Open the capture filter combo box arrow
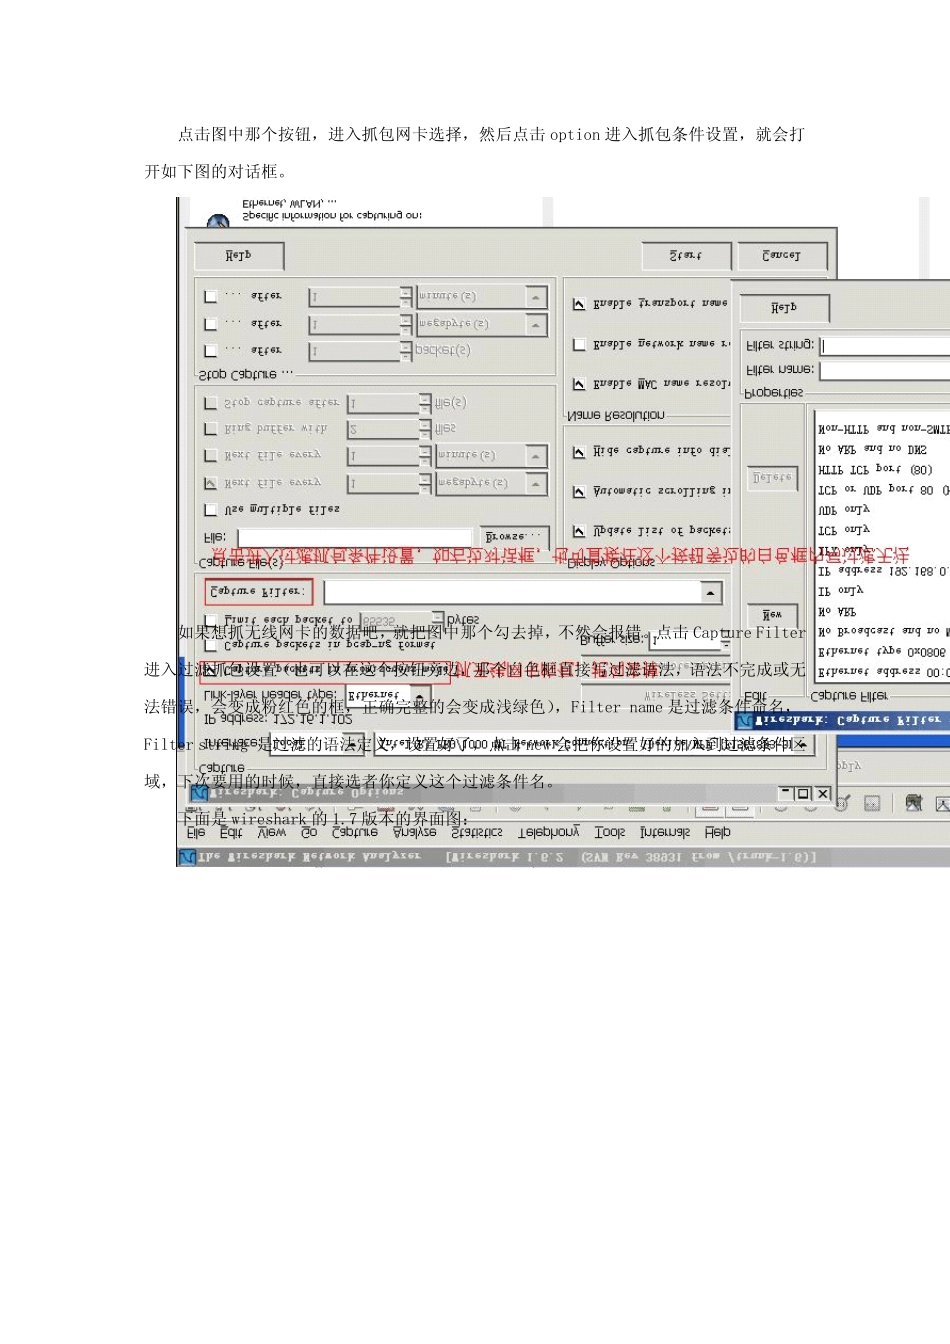The height and width of the screenshot is (1344, 950). [x=711, y=593]
